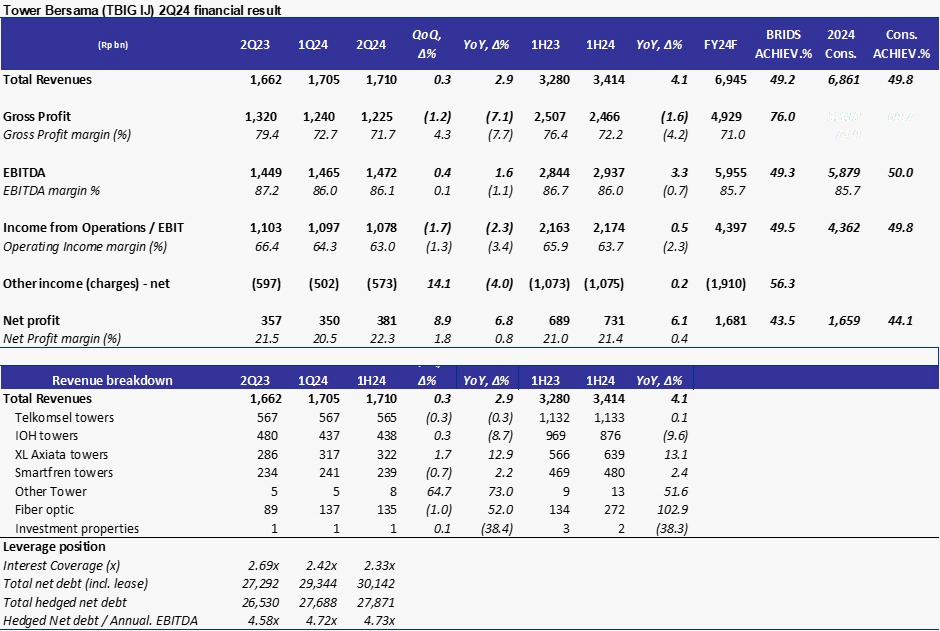The height and width of the screenshot is (631, 940).
Task: Click the 'Interest Coverage (x)' label
Action: point(62,566)
